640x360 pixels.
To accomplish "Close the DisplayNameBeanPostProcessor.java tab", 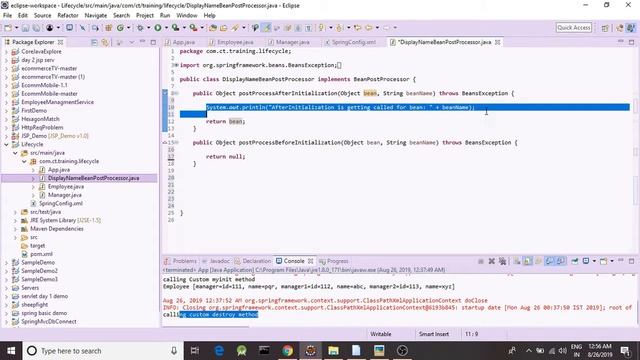I will click(x=498, y=42).
